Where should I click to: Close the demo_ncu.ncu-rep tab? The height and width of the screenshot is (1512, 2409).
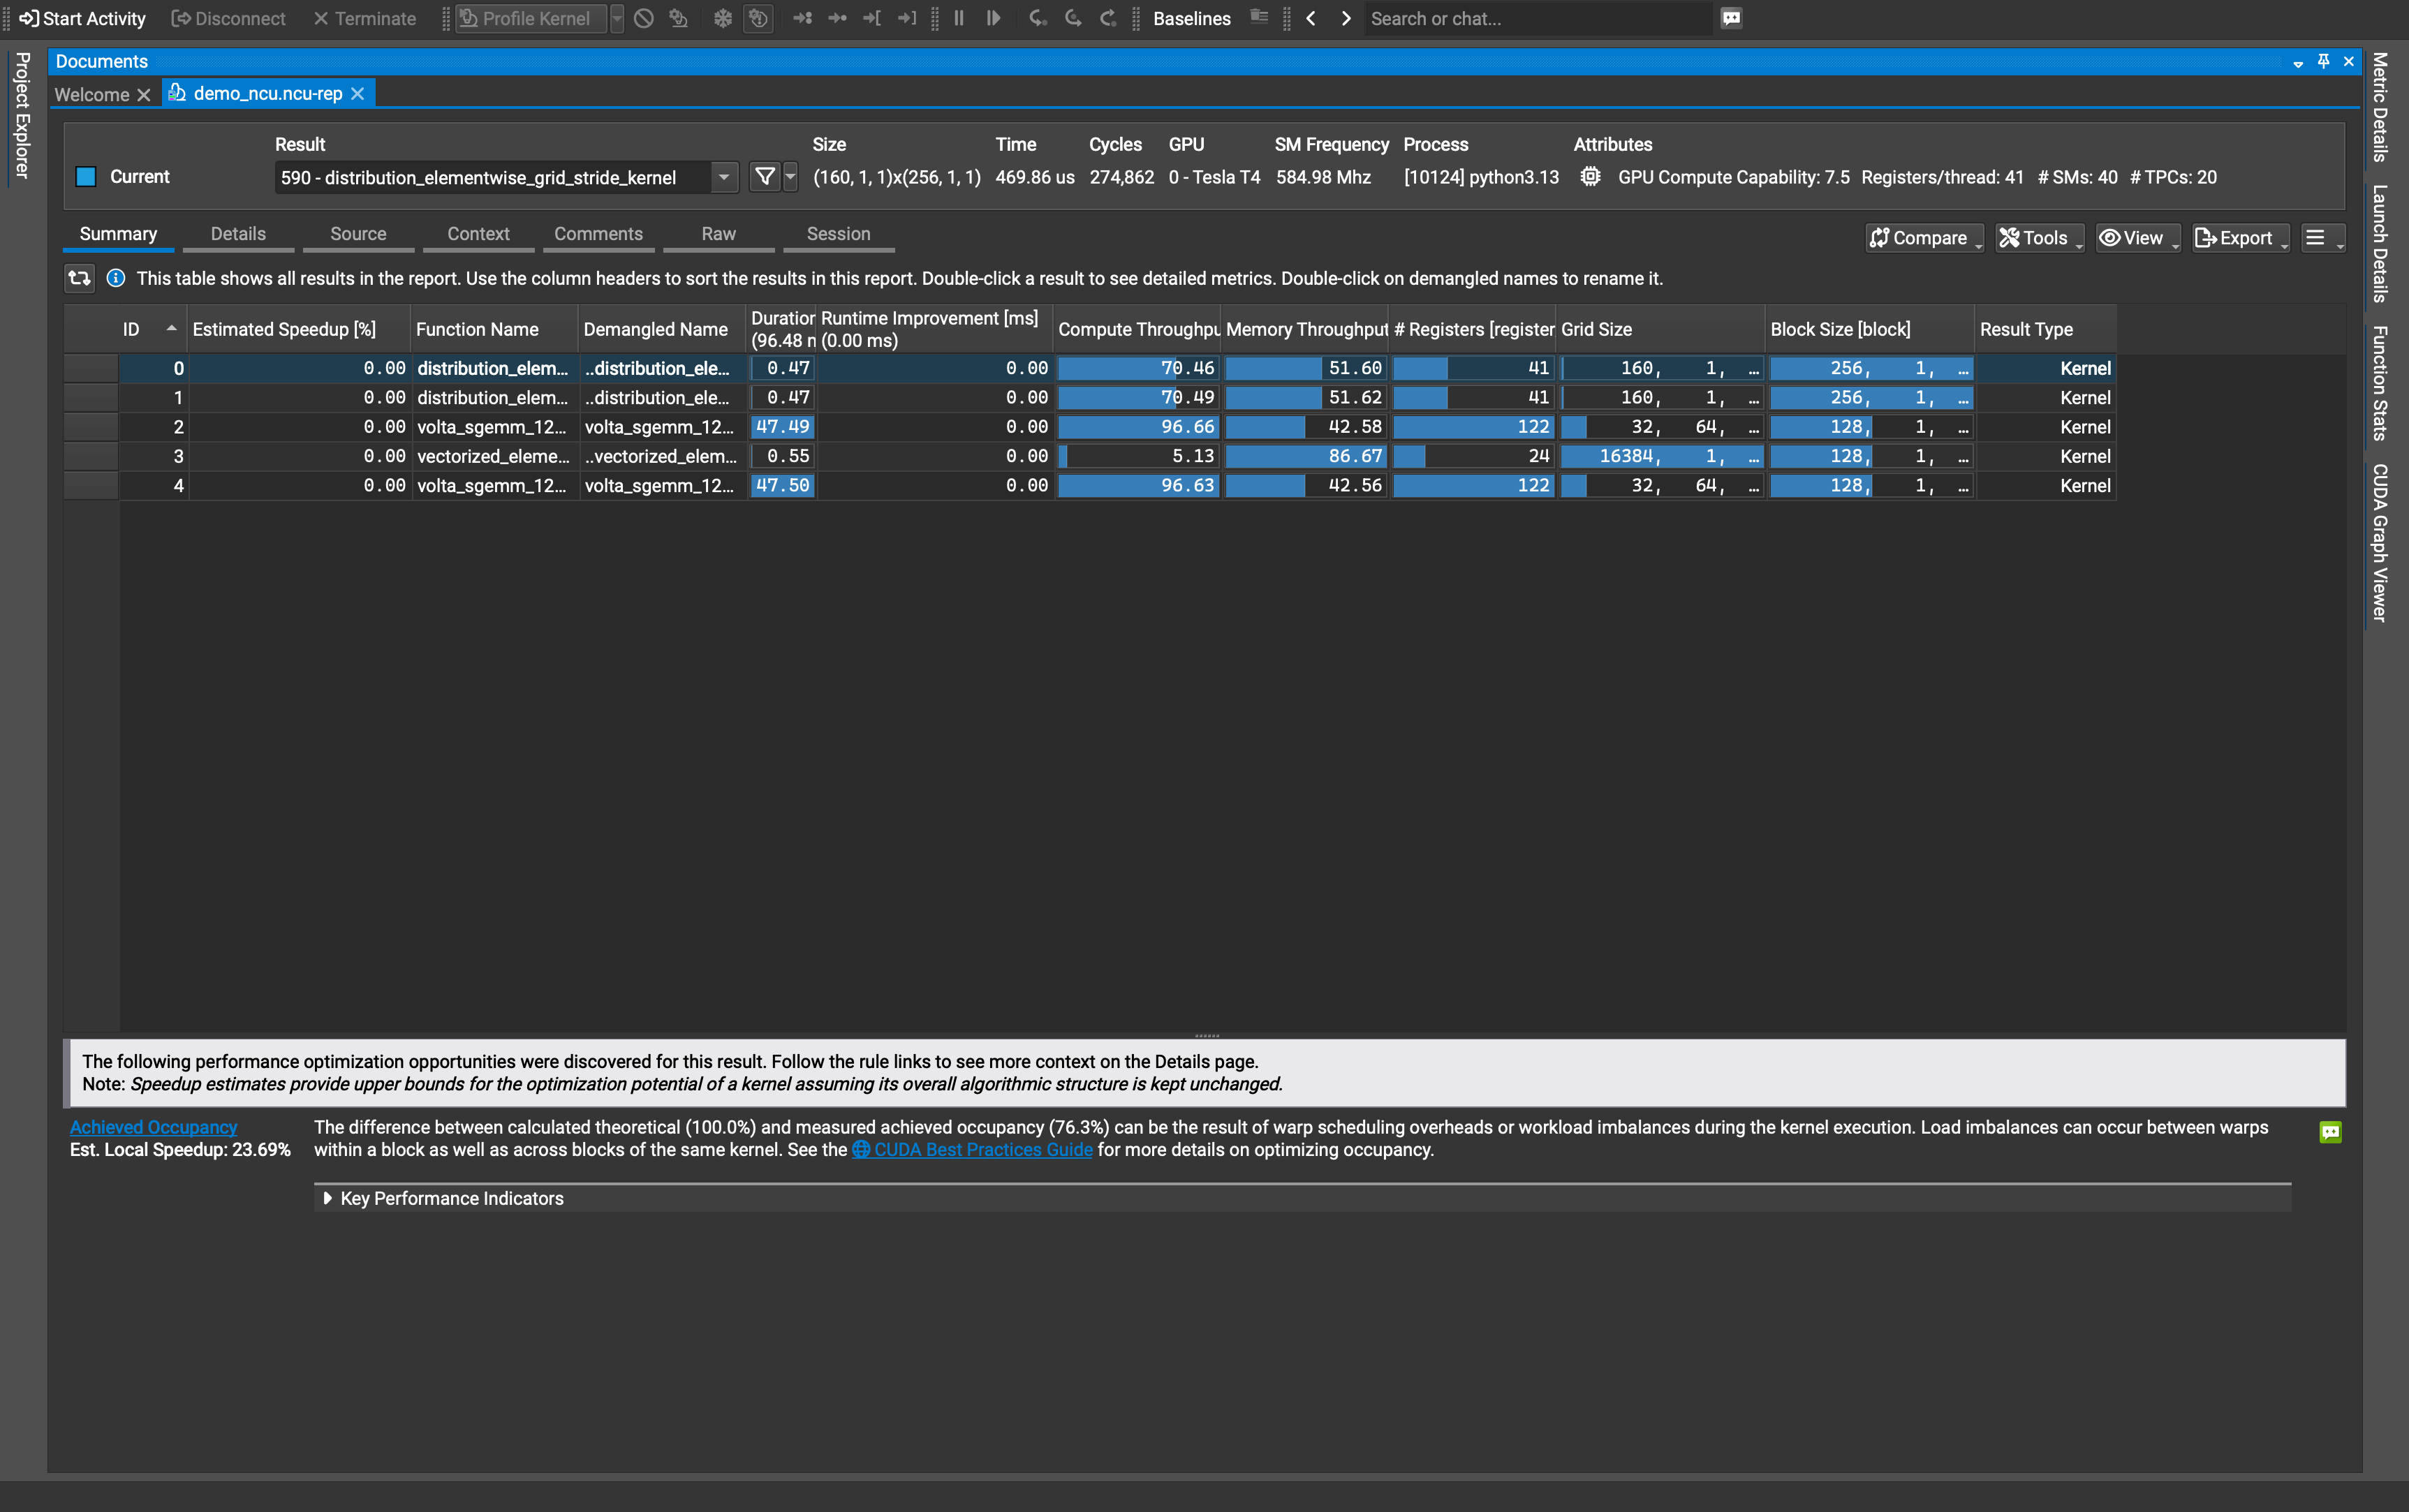pyautogui.click(x=358, y=93)
